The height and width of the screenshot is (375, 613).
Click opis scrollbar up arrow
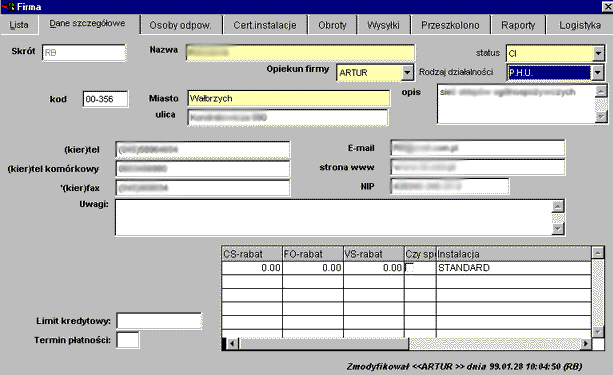pyautogui.click(x=601, y=92)
